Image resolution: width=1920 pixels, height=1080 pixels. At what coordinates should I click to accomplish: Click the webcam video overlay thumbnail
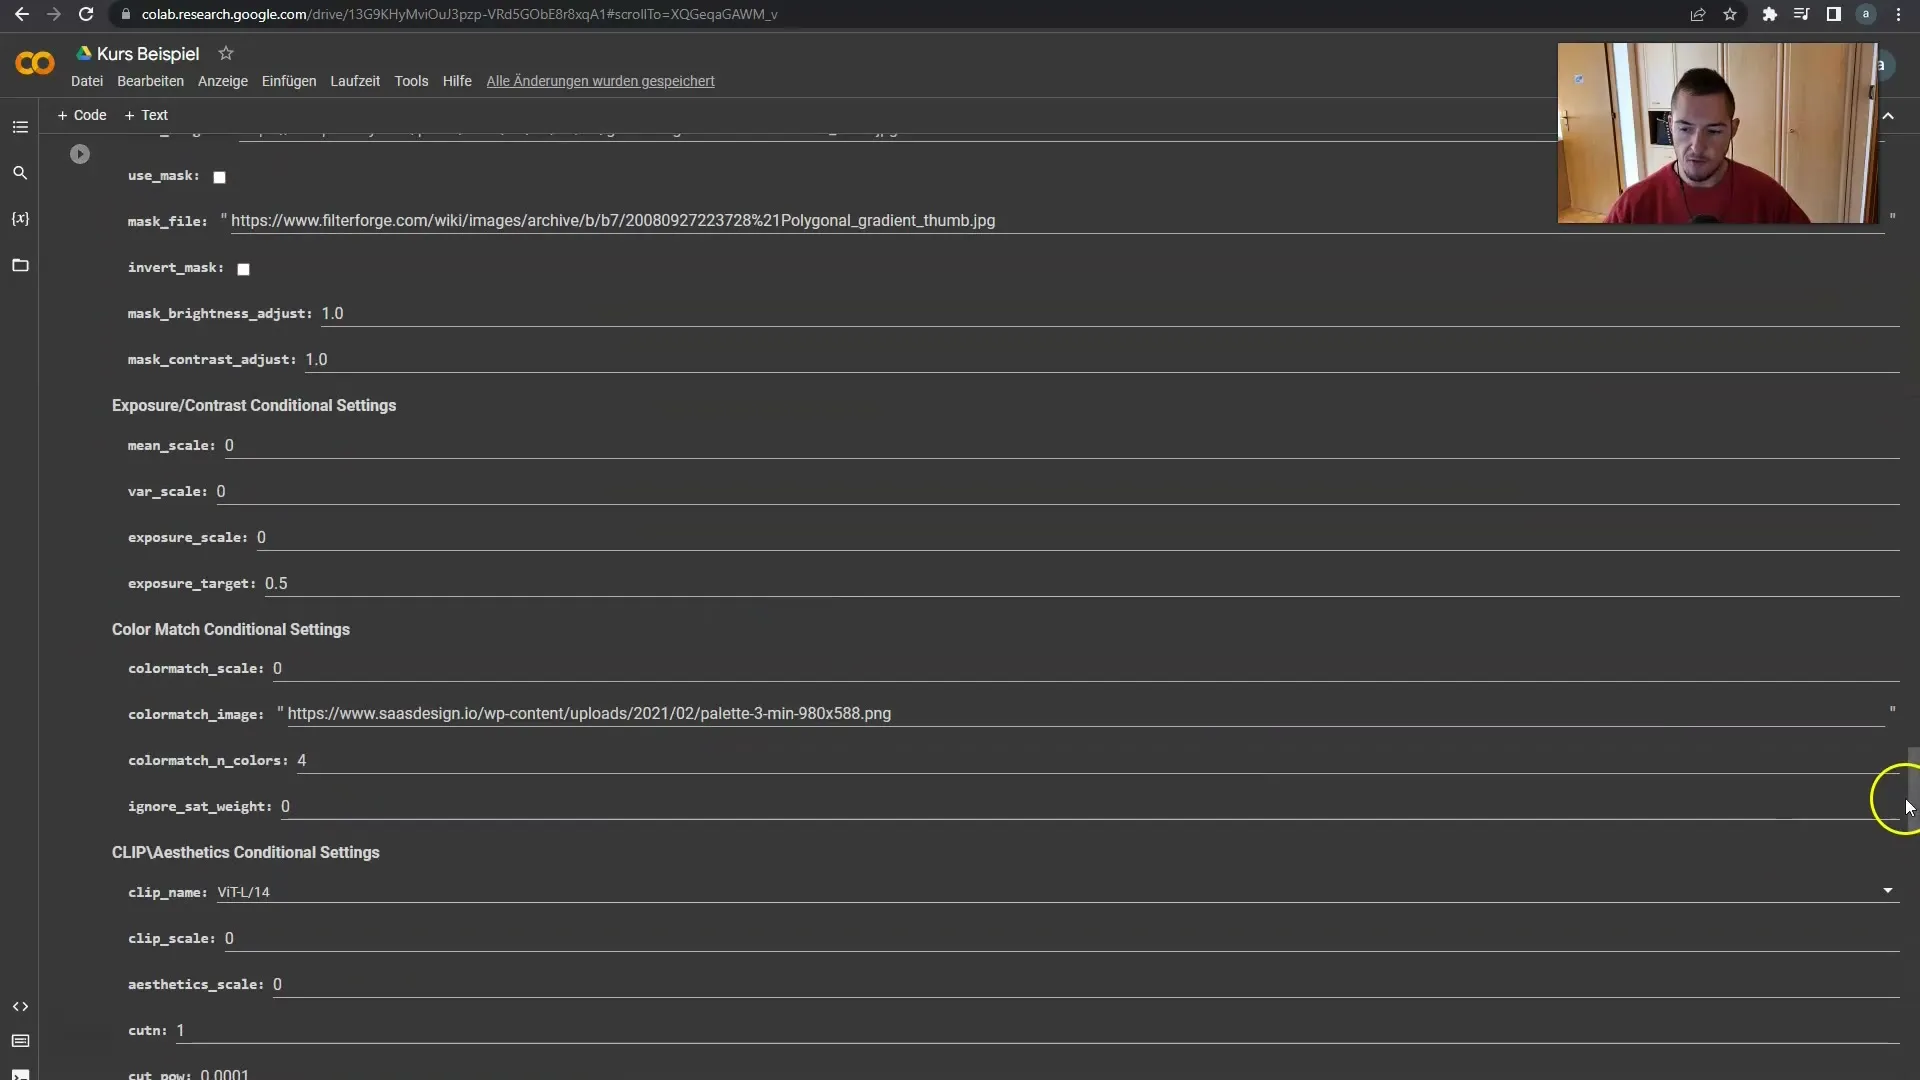(x=1717, y=133)
